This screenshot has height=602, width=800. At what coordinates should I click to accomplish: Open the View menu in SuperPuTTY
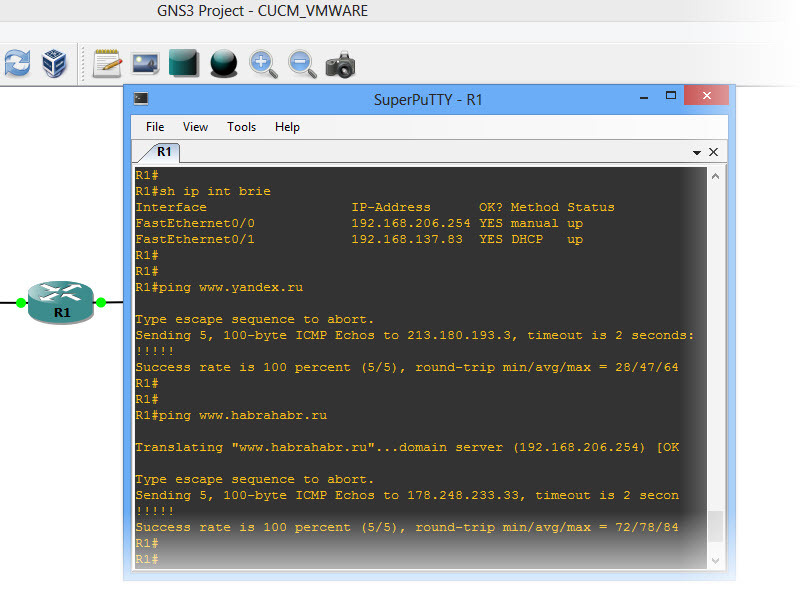[x=195, y=127]
